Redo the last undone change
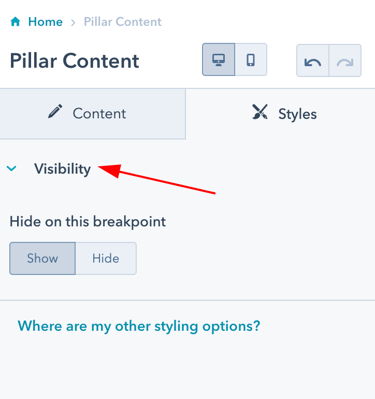The image size is (375, 399). 345,61
